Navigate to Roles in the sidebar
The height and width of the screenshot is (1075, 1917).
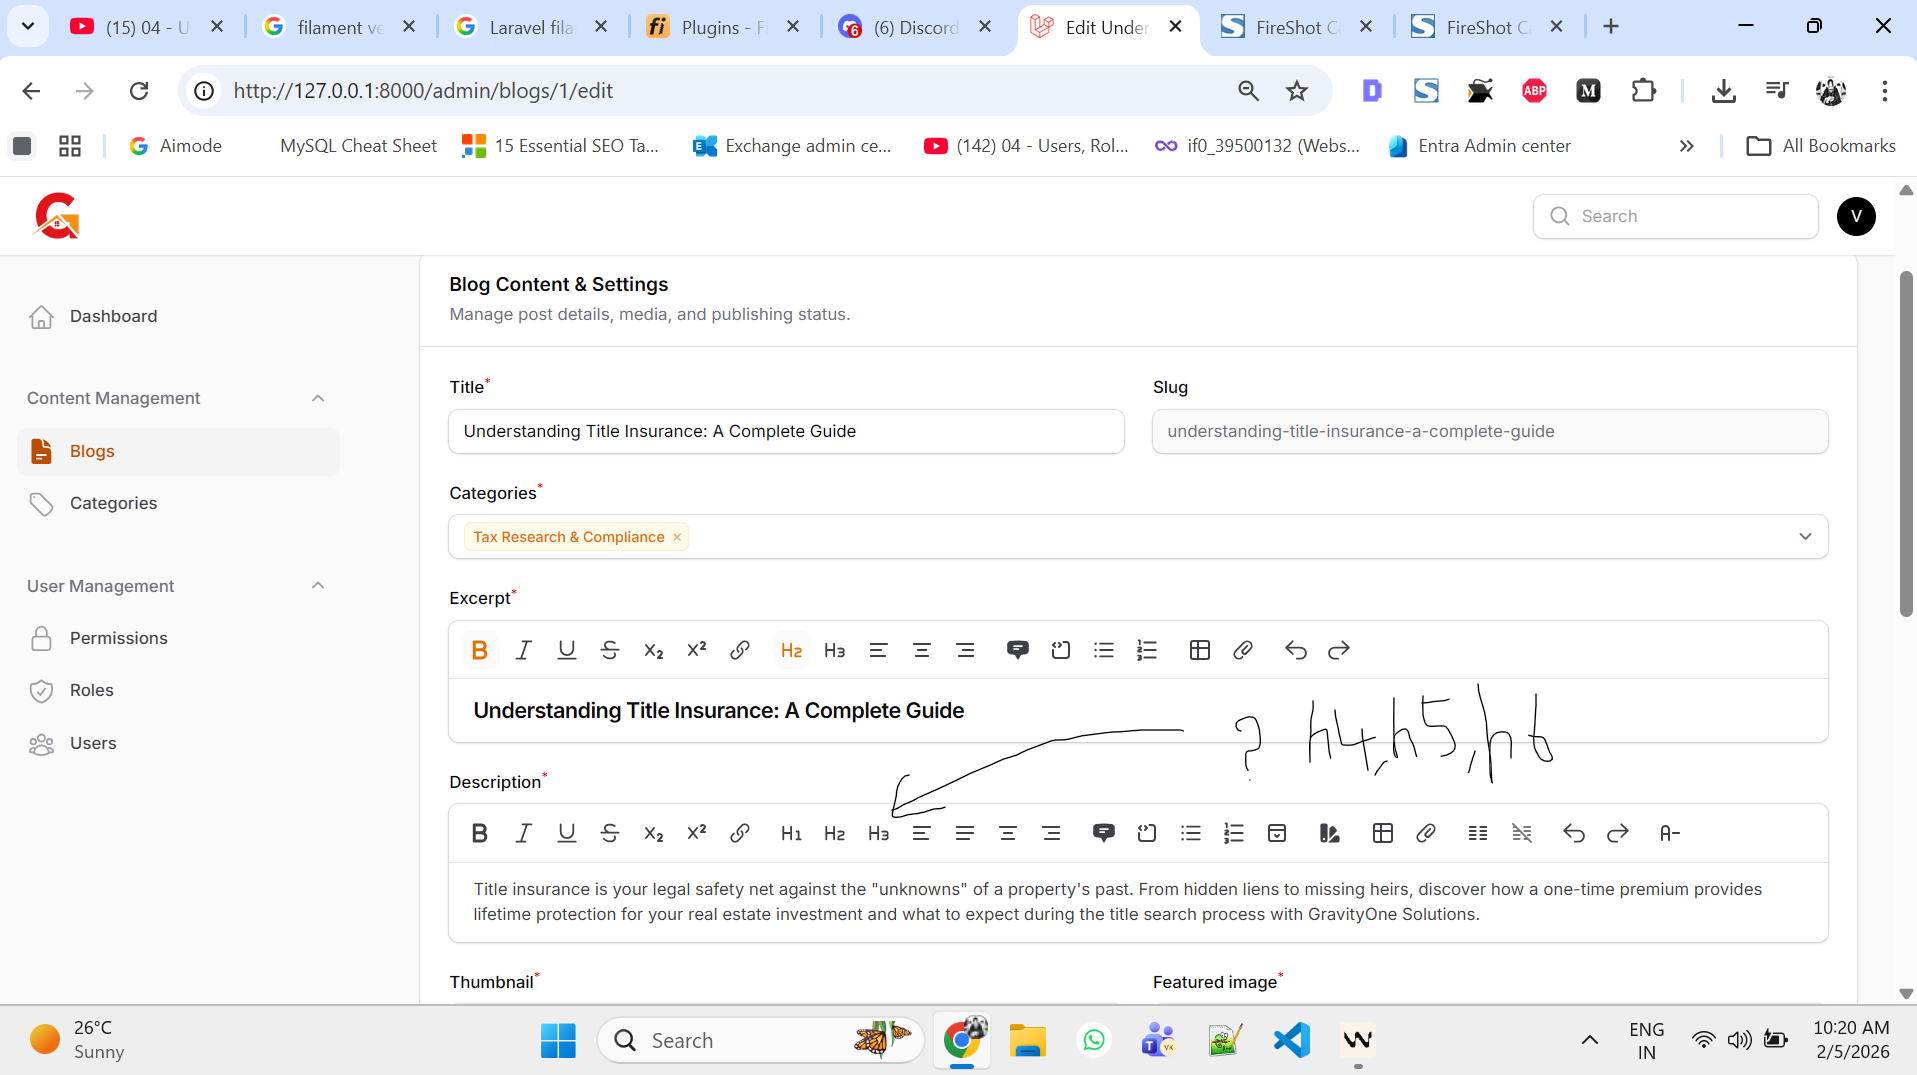tap(179, 690)
